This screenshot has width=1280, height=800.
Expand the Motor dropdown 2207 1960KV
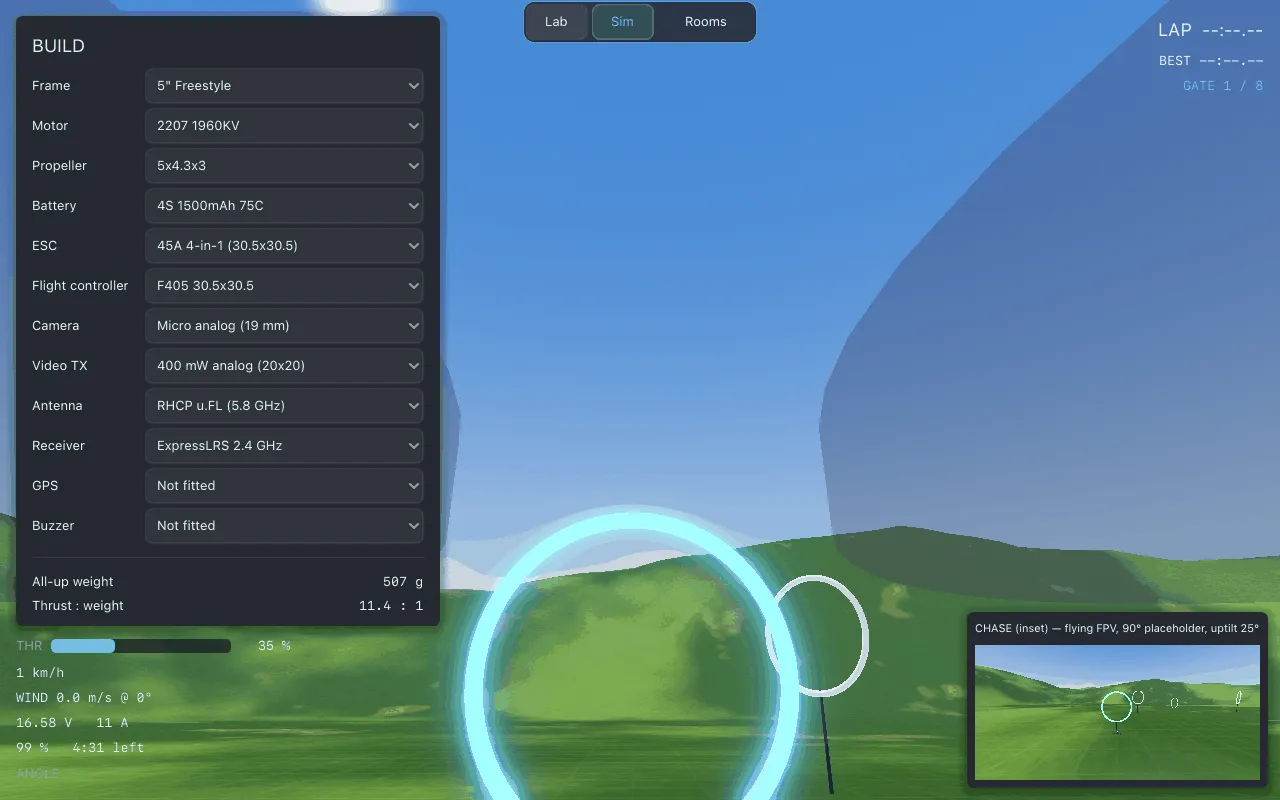[x=284, y=126]
